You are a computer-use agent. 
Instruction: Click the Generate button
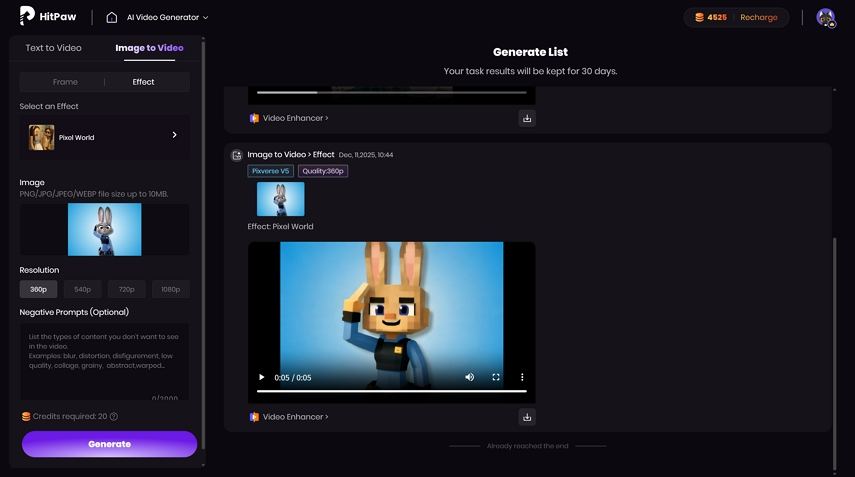pos(110,444)
